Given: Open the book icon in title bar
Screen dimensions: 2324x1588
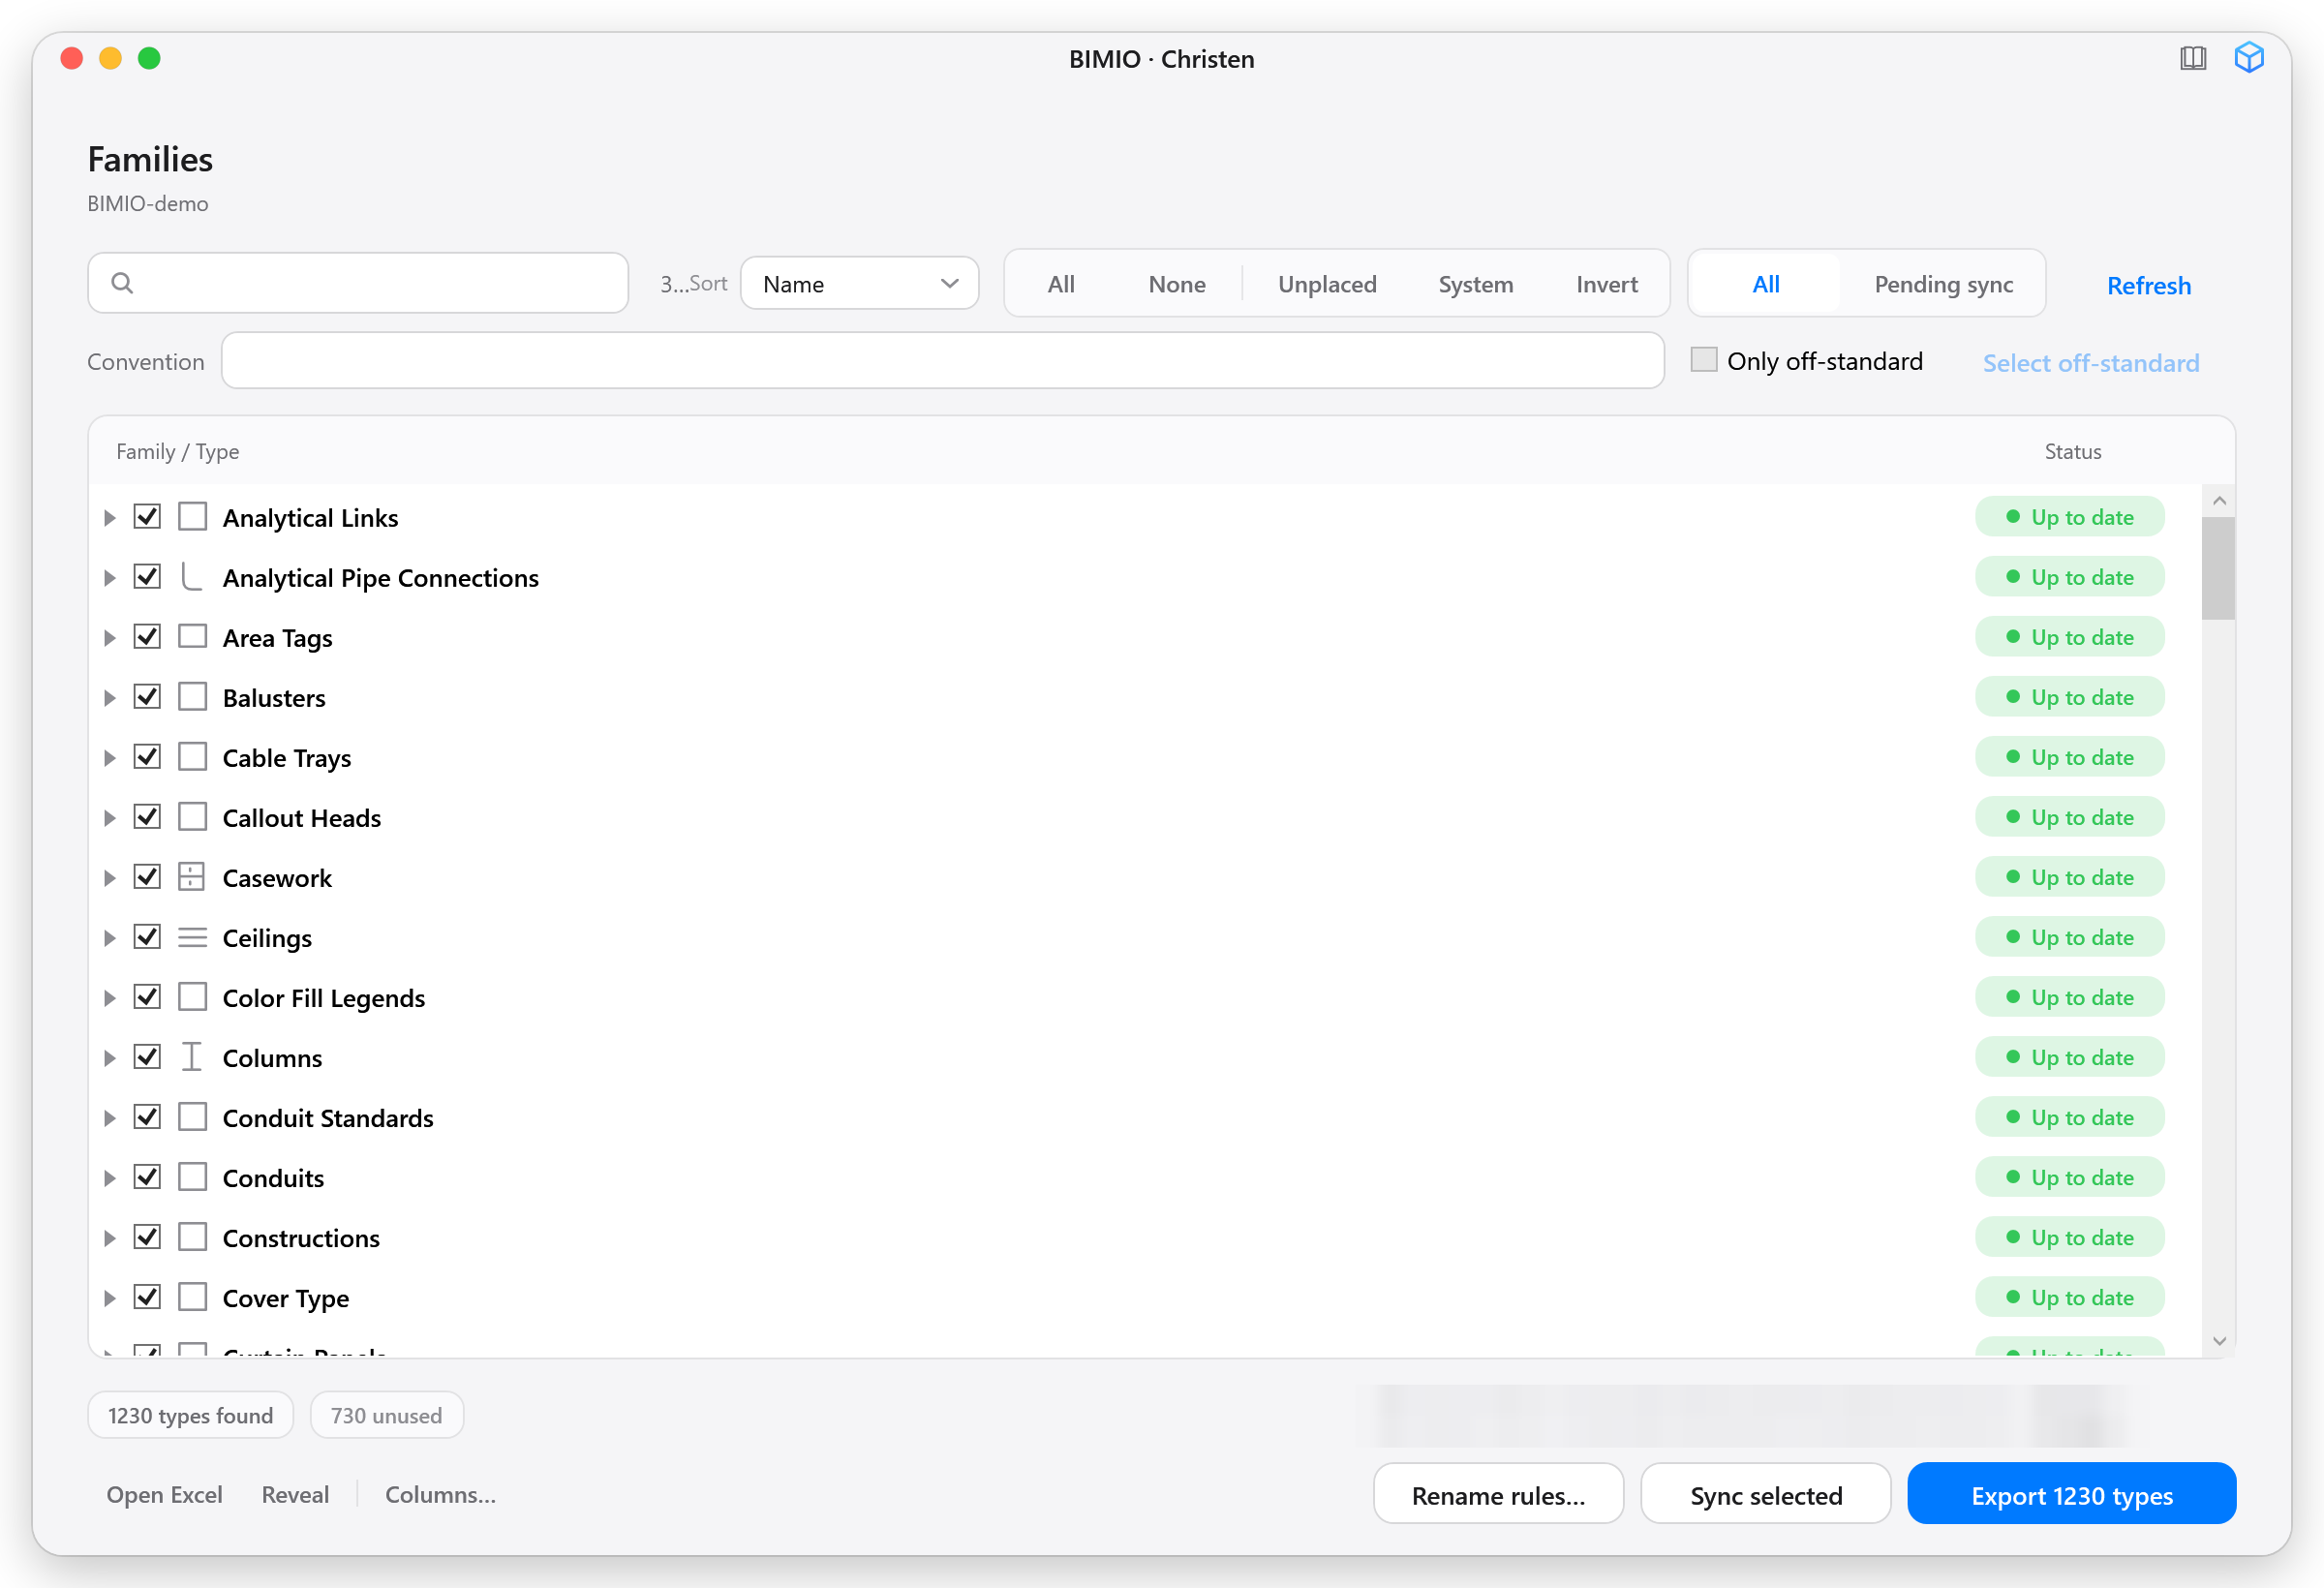Looking at the screenshot, I should click(2193, 59).
